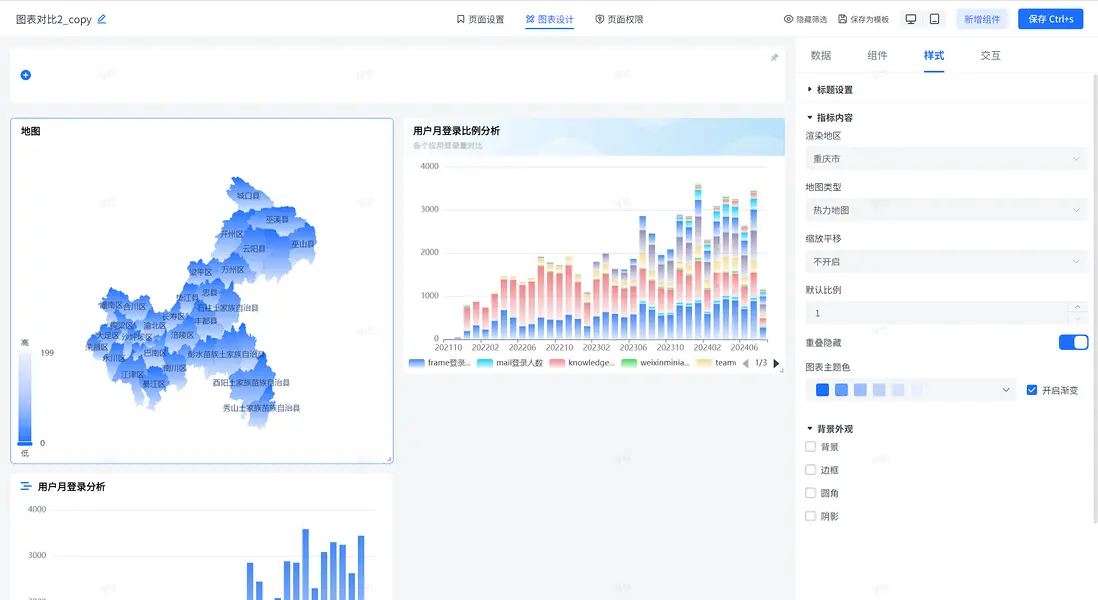Viewport: 1098px width, 600px height.
Task: Open the 地图类型 热力地图 dropdown
Action: pyautogui.click(x=947, y=210)
